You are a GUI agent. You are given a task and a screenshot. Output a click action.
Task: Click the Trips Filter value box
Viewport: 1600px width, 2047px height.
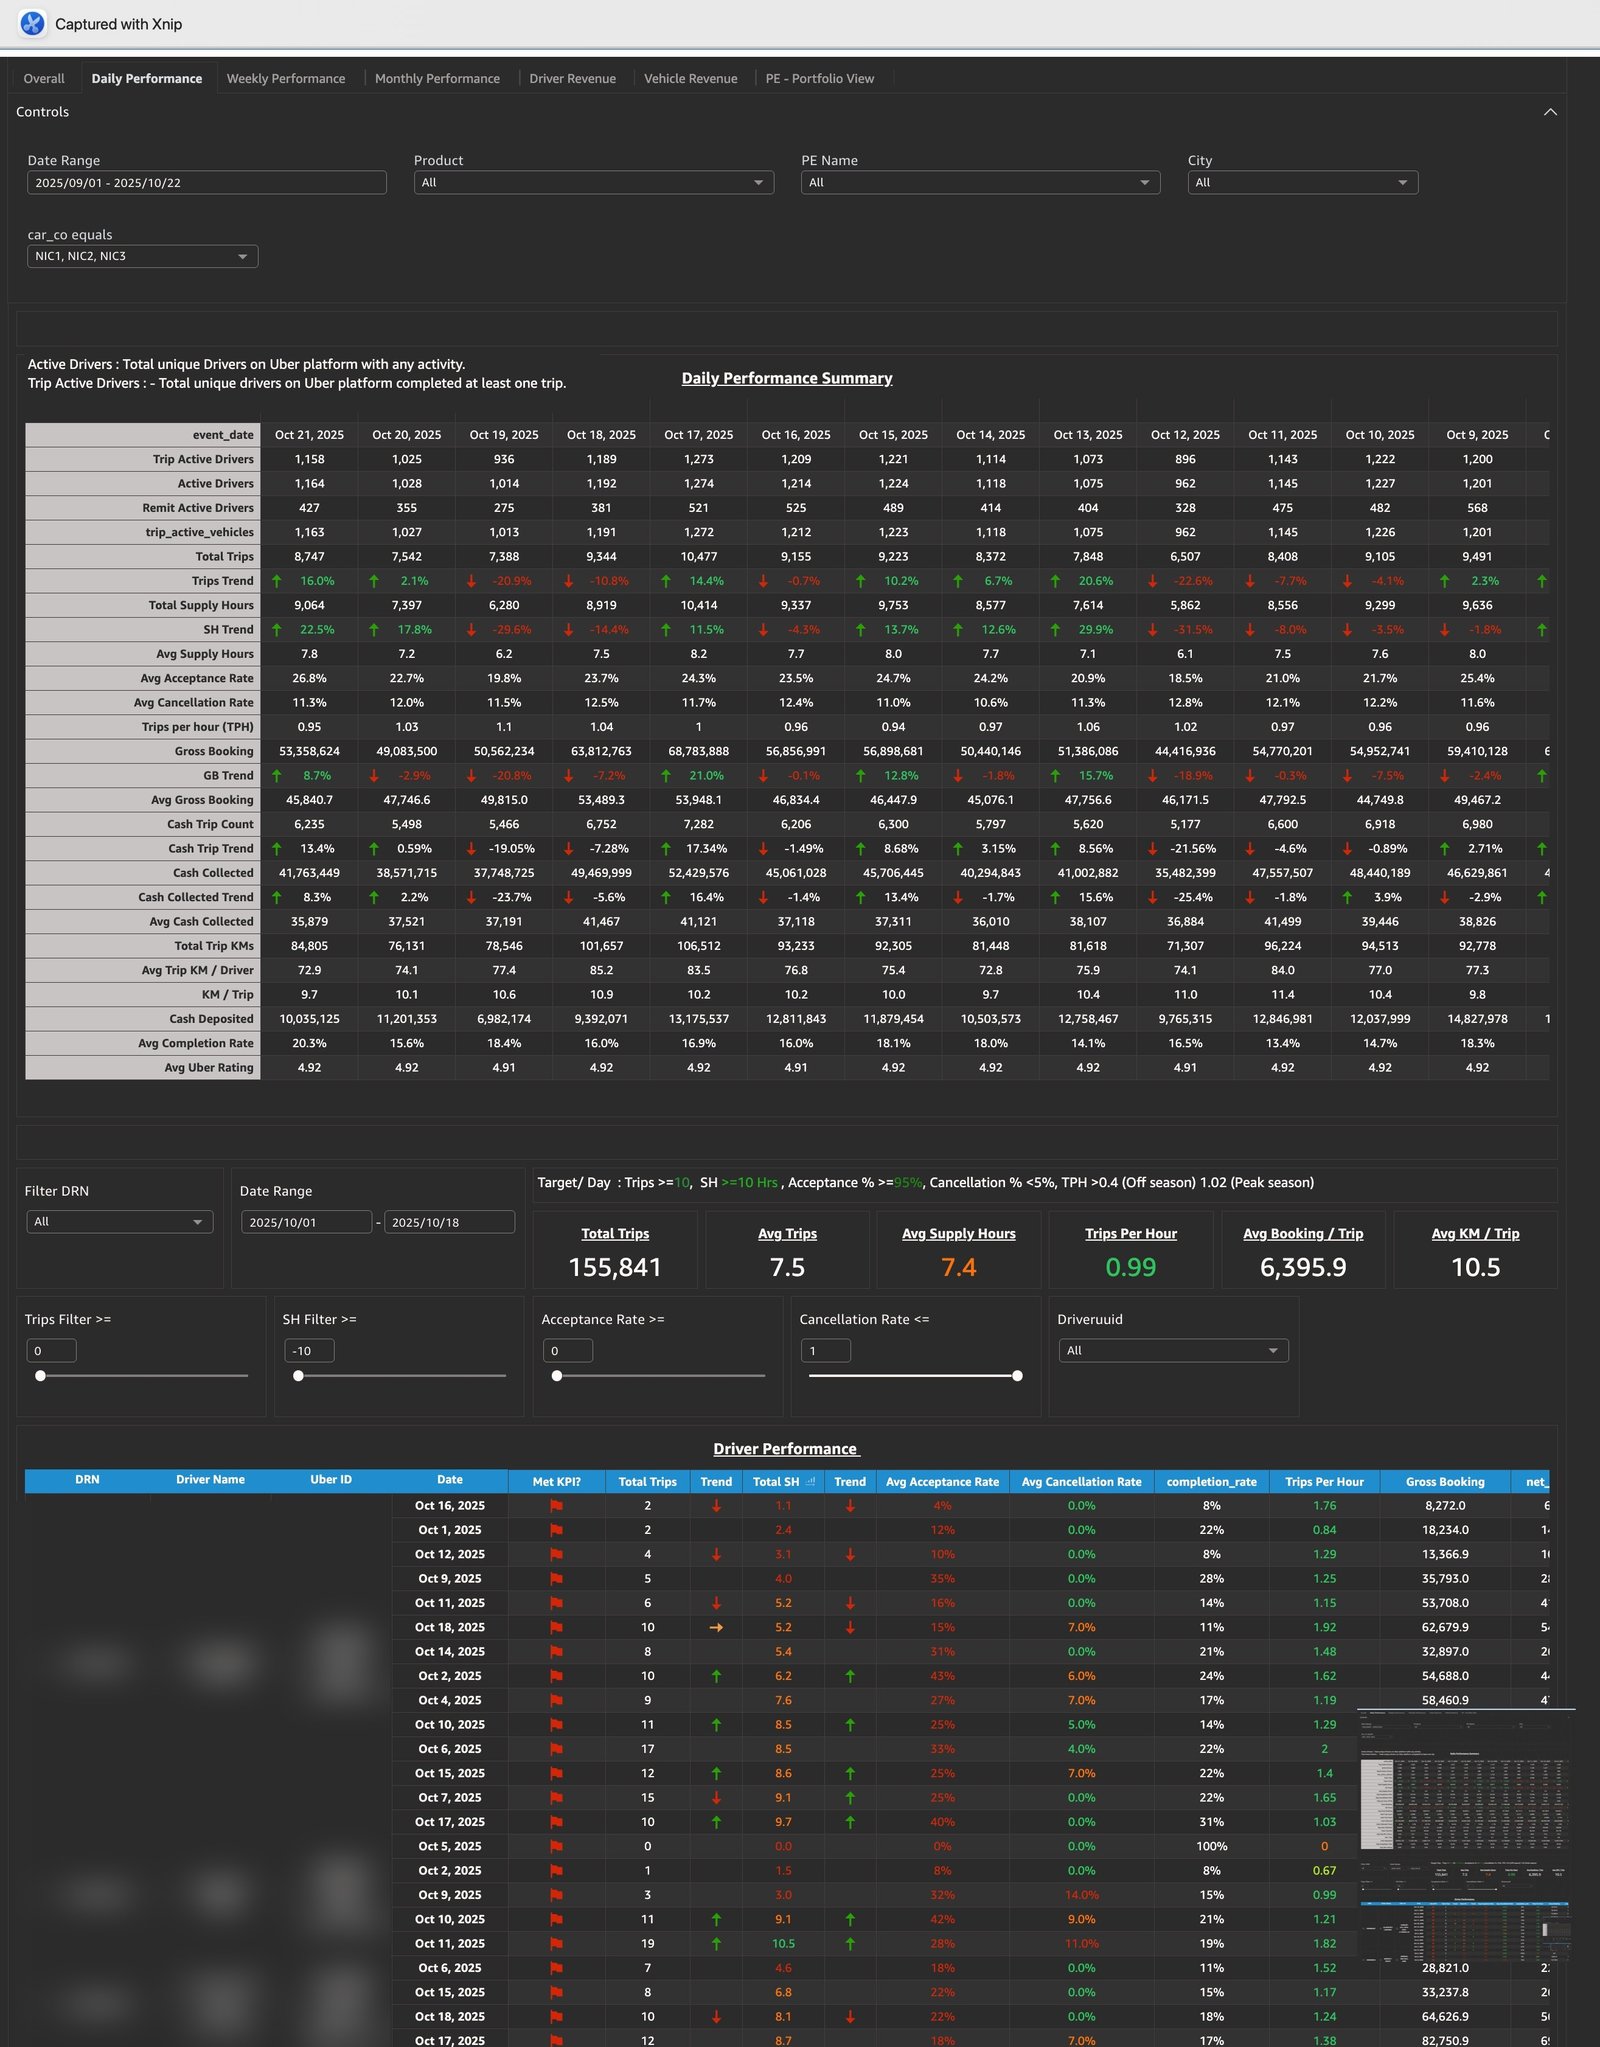point(52,1351)
